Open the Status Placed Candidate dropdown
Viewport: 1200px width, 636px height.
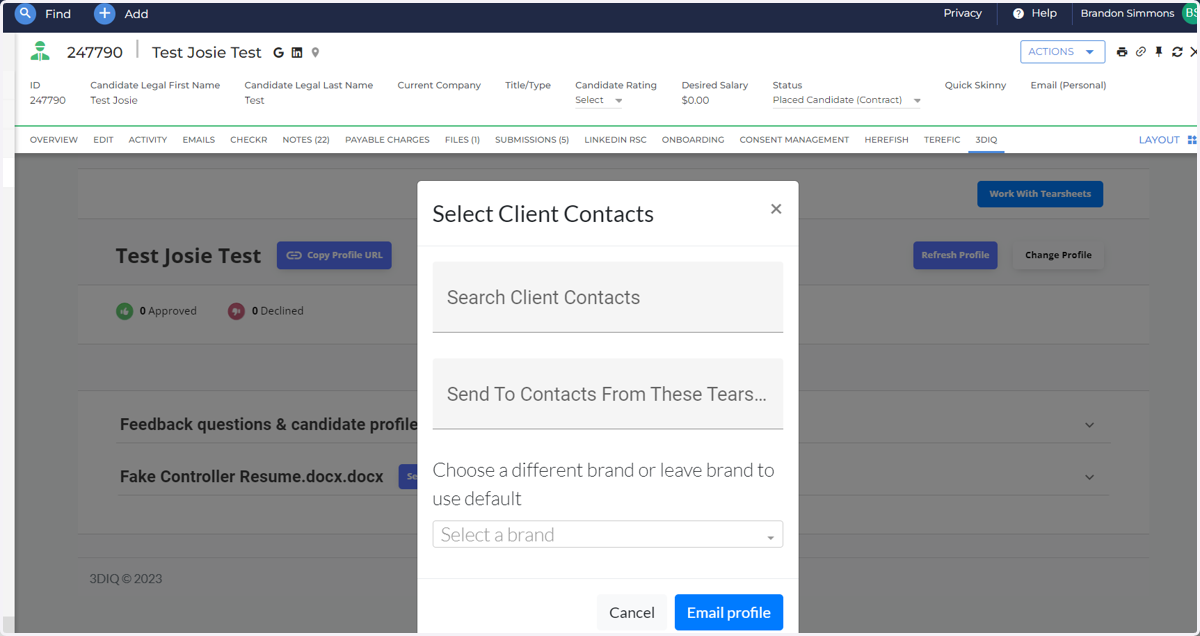846,100
